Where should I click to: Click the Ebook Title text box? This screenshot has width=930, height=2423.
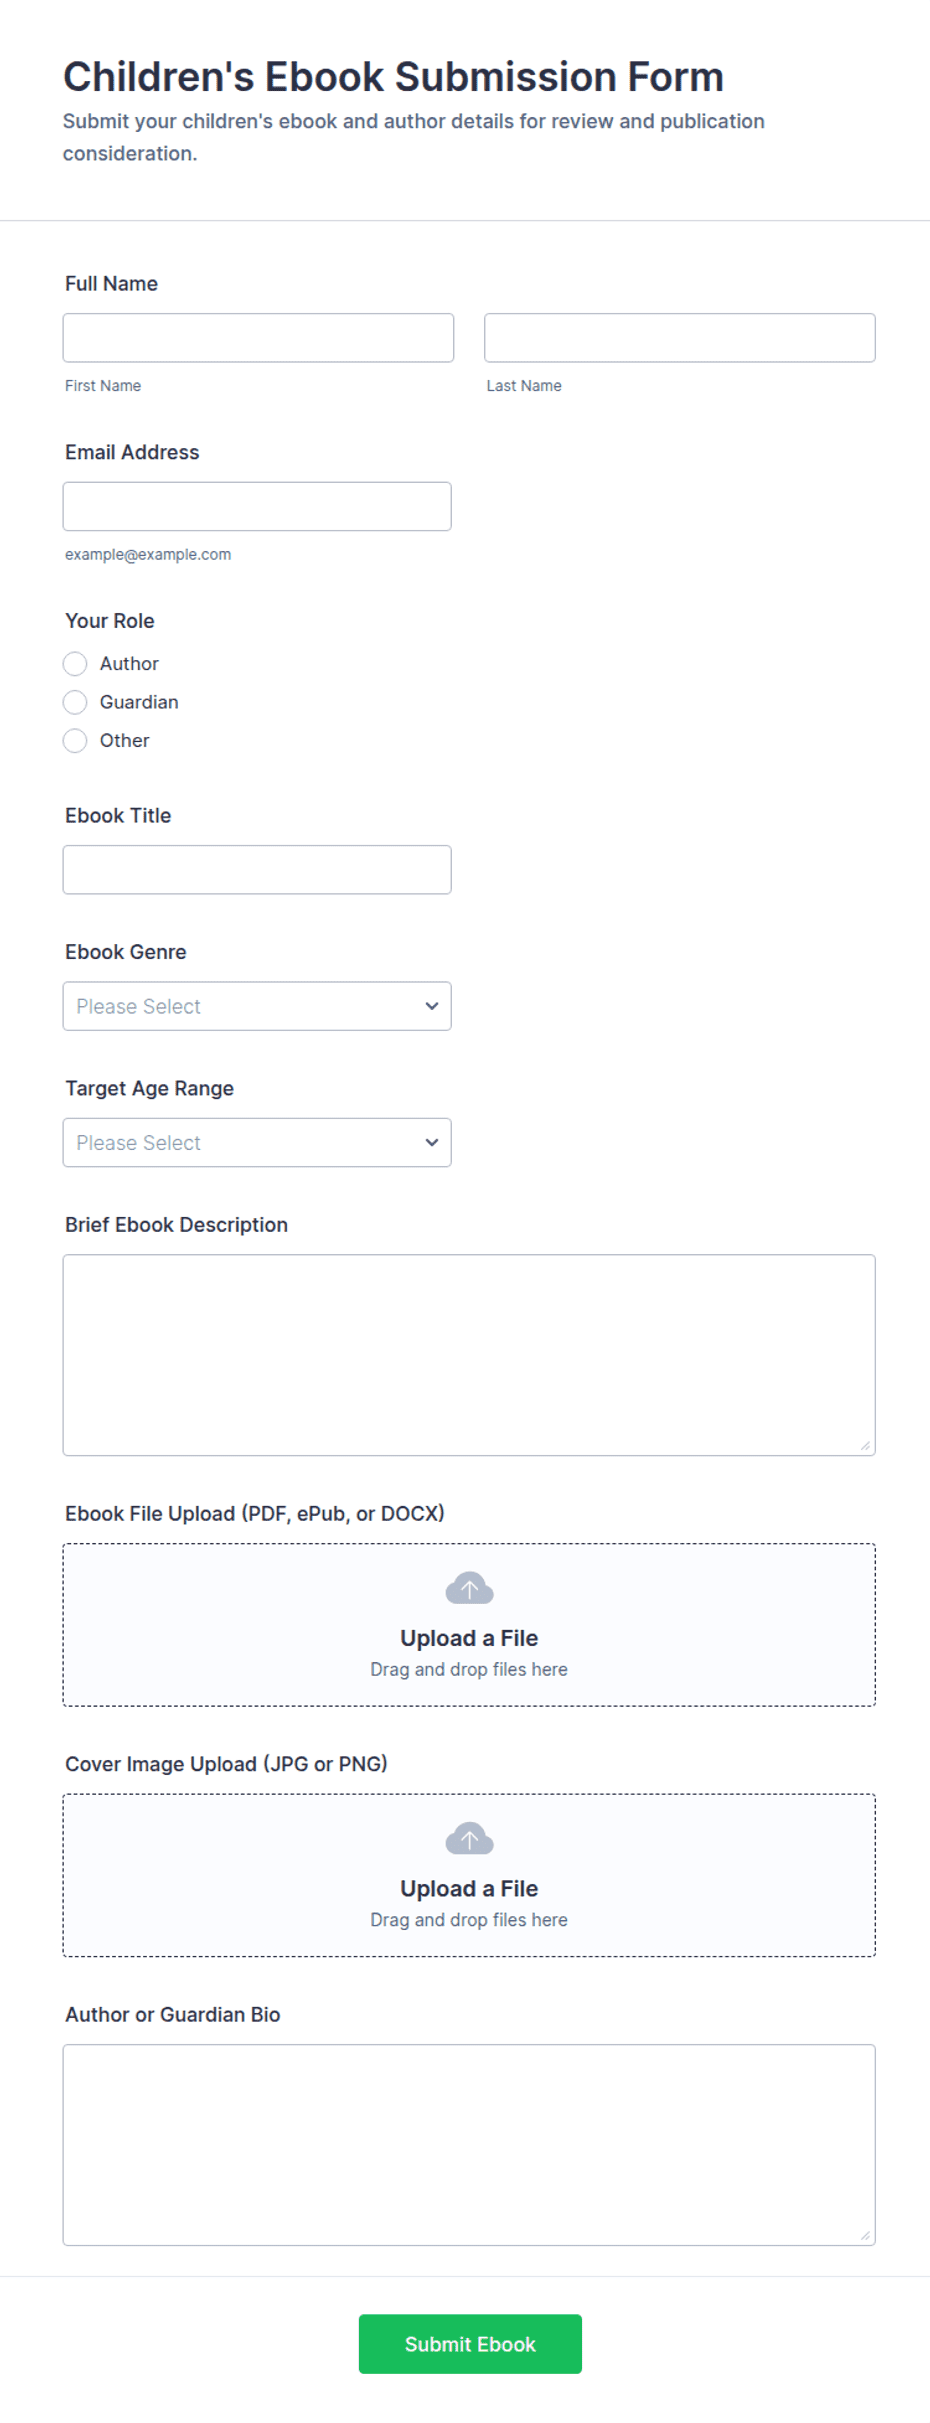tap(257, 870)
